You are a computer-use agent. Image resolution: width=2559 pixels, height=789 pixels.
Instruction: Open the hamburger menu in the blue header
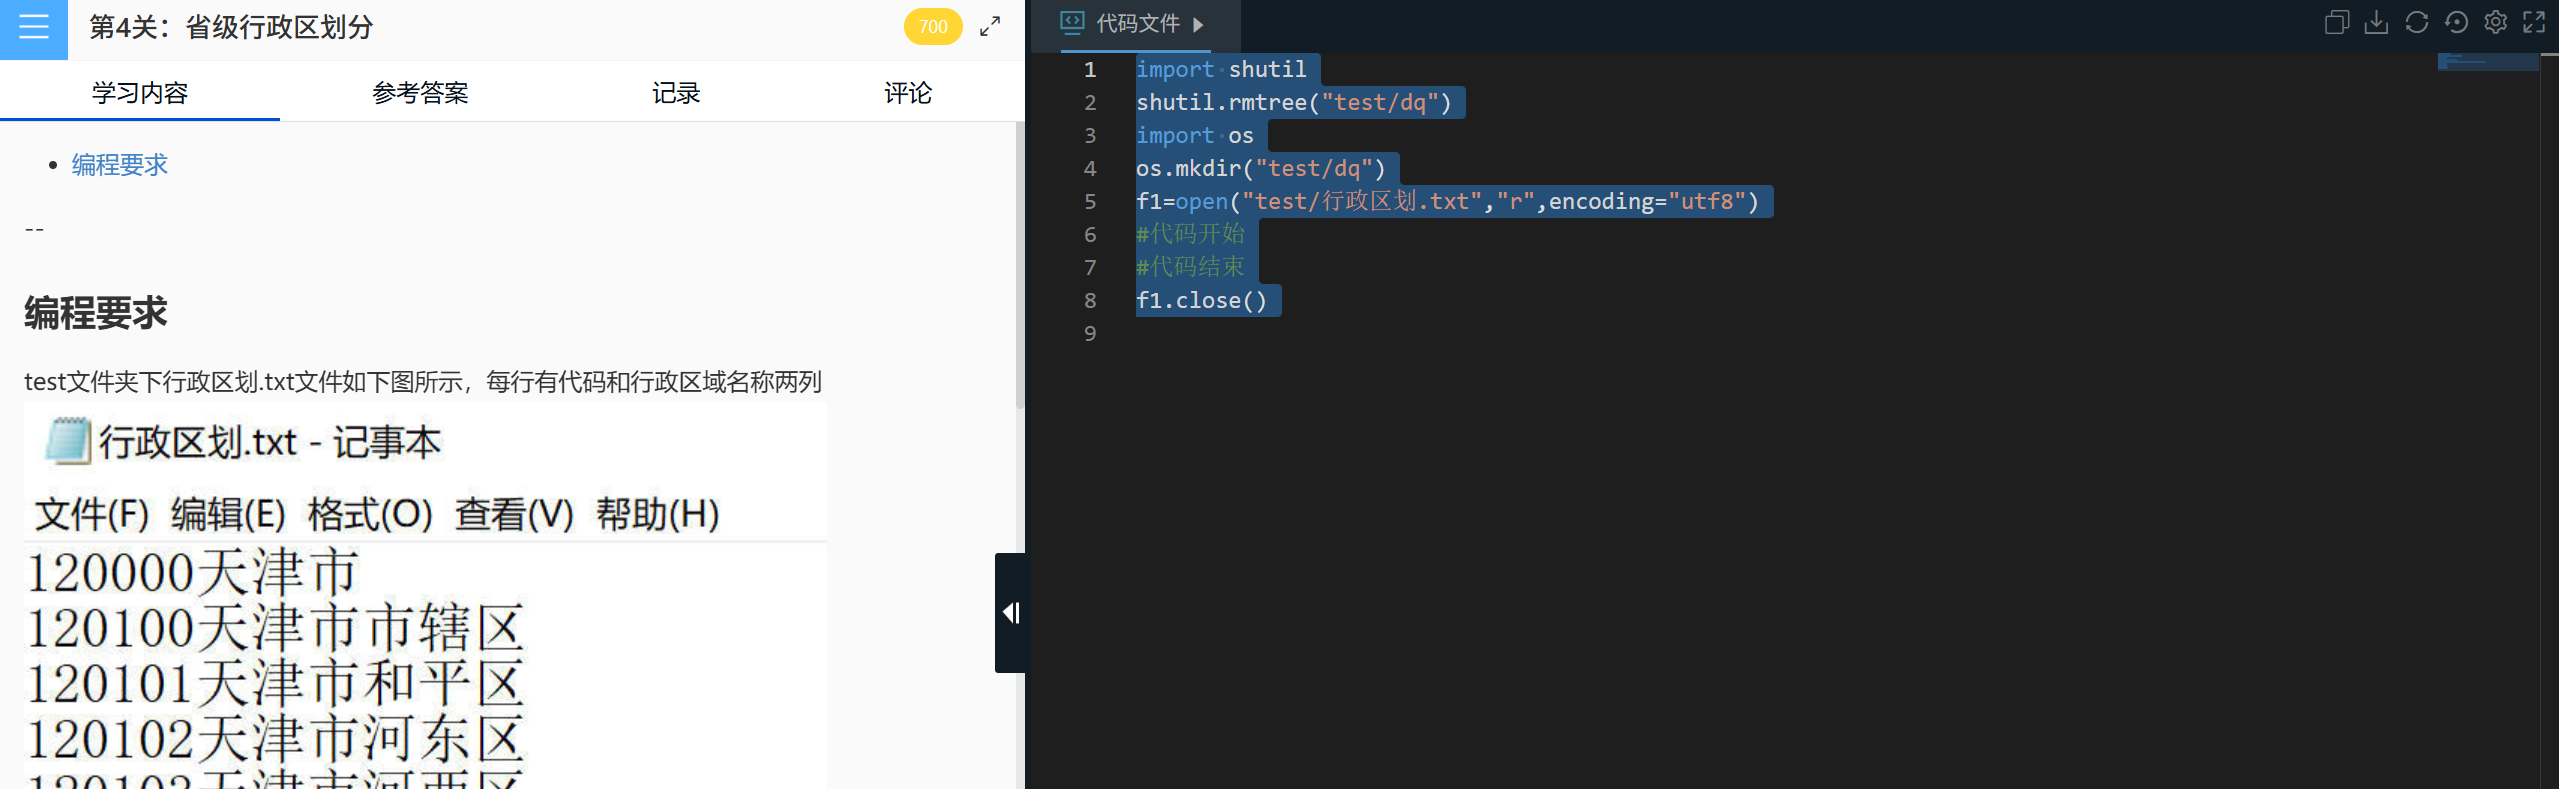[34, 28]
